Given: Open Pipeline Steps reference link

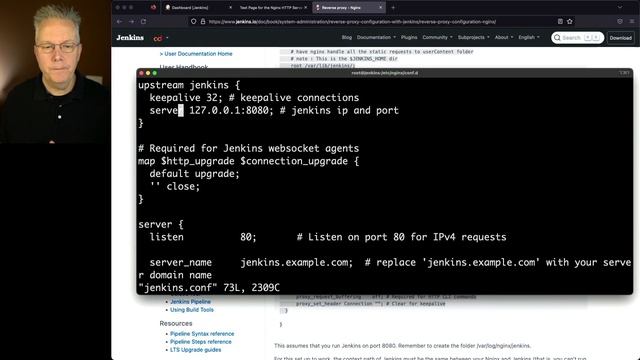Looking at the screenshot, I should click(201, 342).
